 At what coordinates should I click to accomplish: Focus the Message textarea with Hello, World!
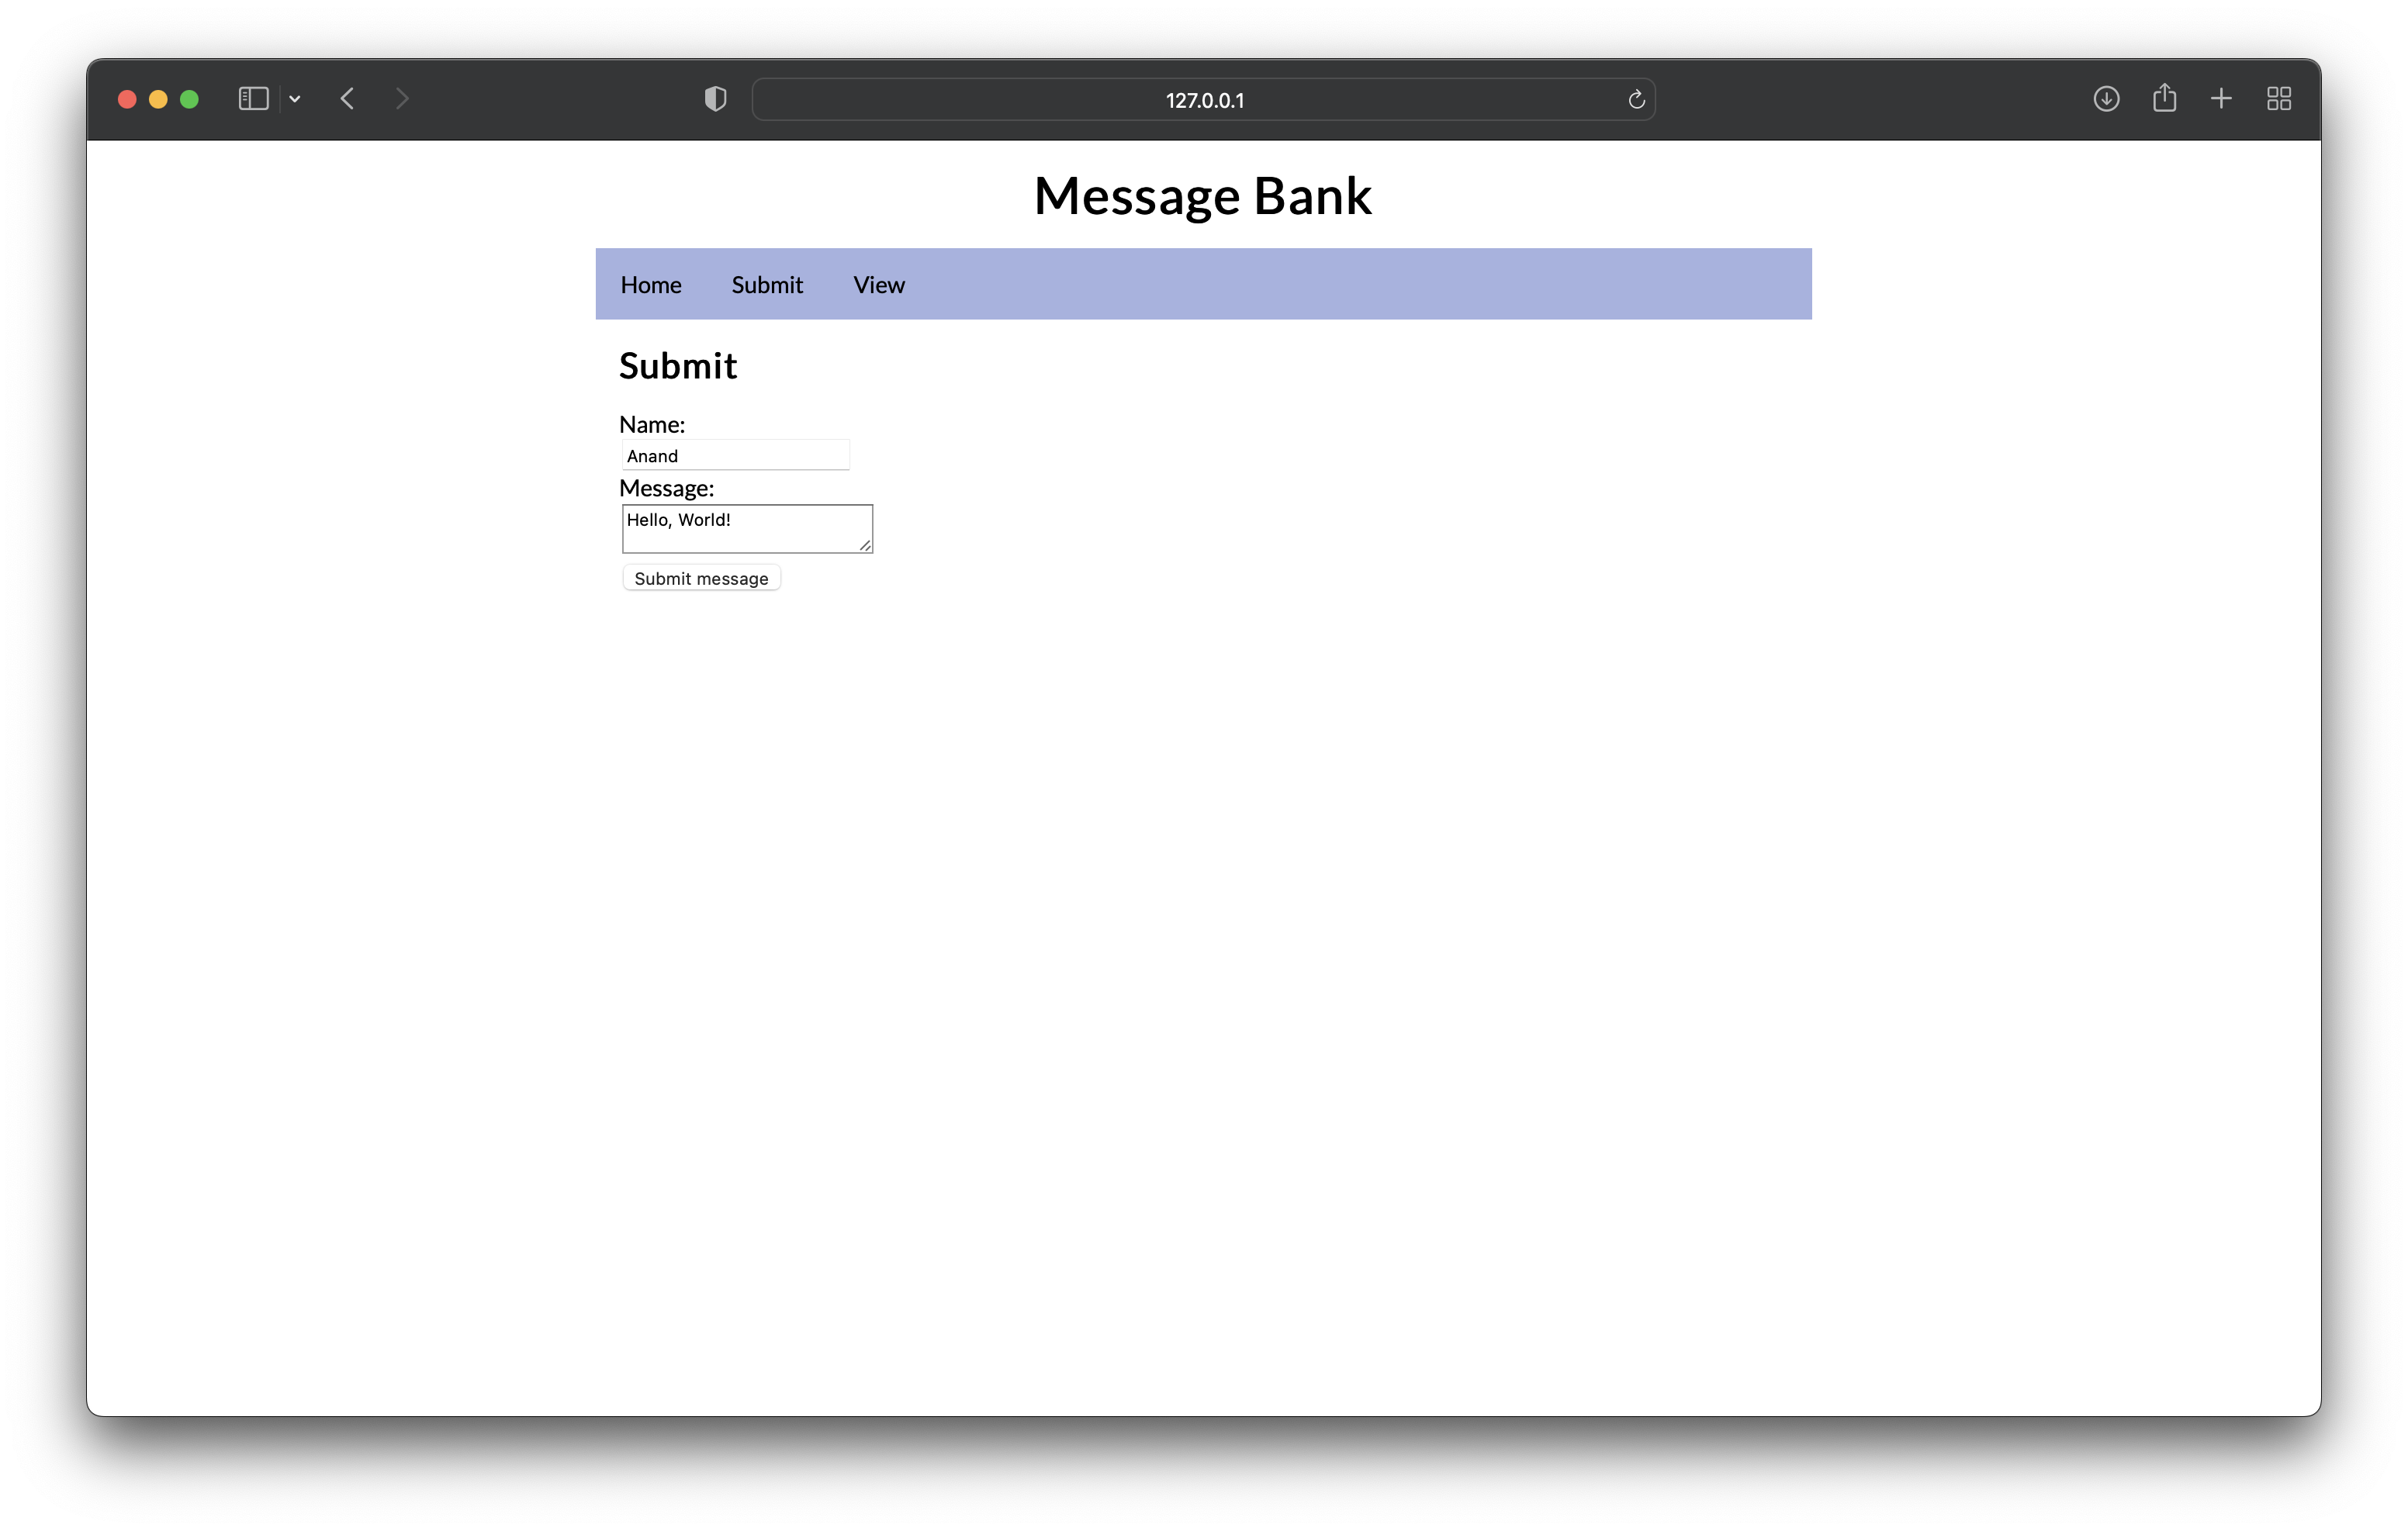tap(746, 528)
